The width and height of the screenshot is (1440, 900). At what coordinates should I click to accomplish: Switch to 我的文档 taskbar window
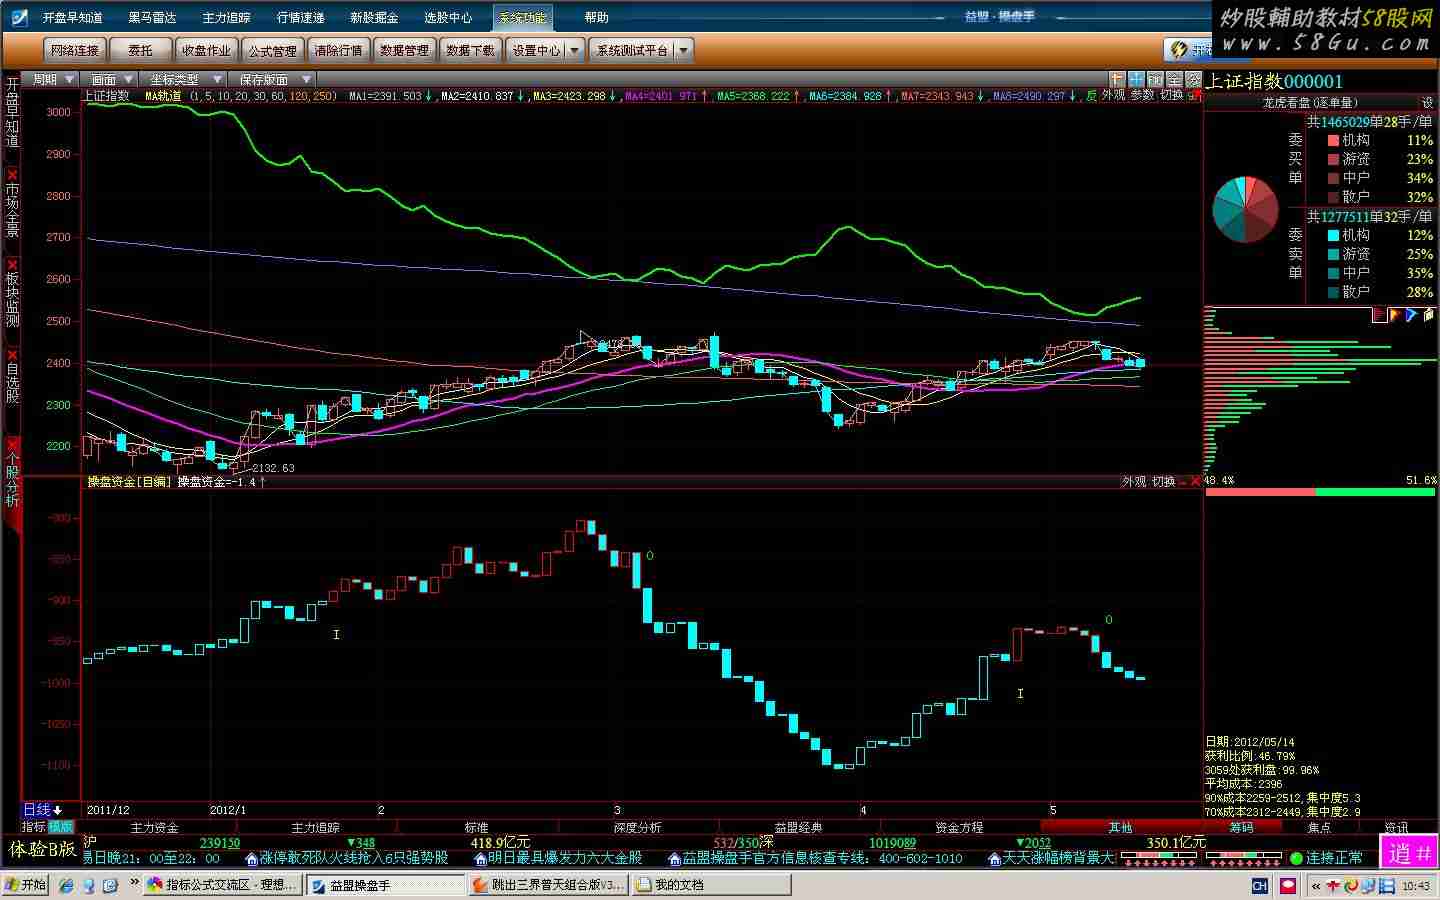click(x=710, y=885)
